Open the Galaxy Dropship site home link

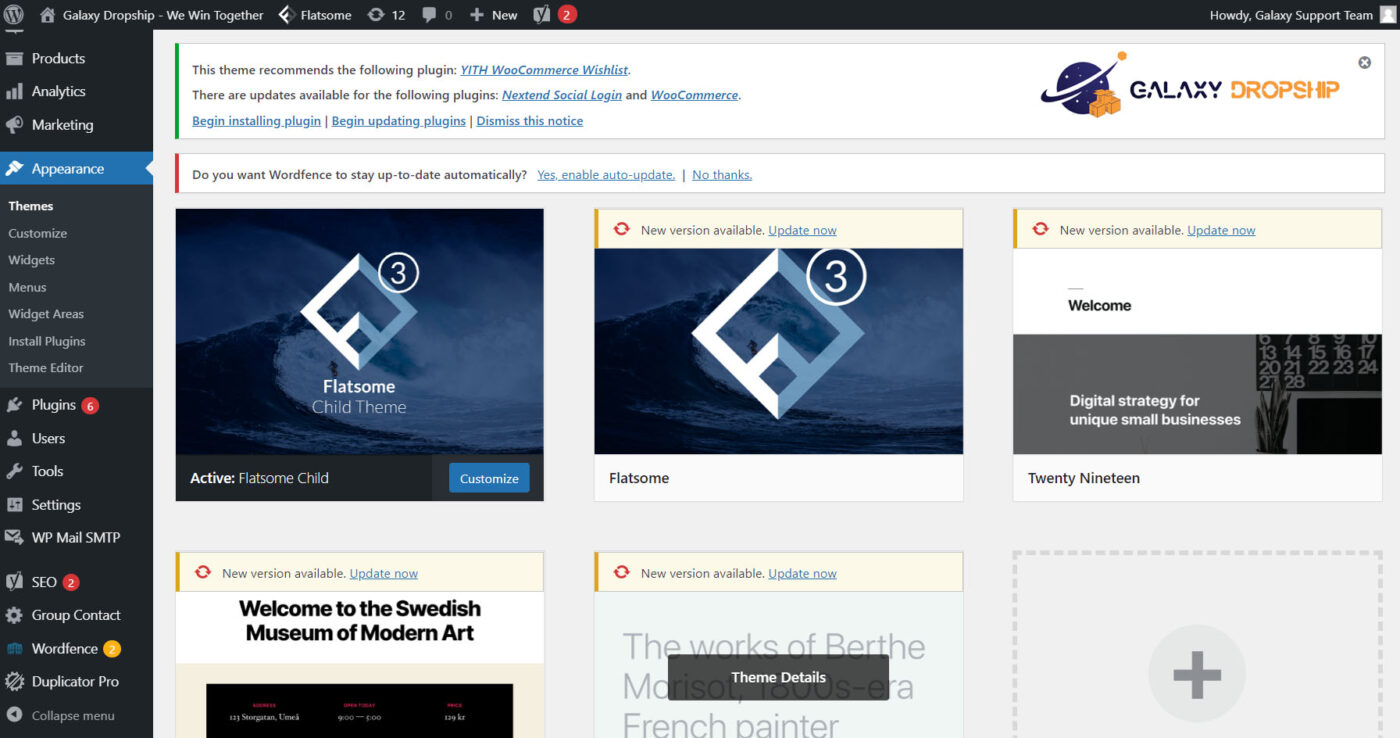point(152,15)
